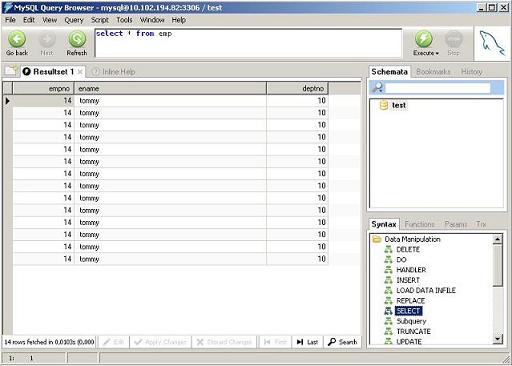Jump to the First row button
Screen dimensions: 512x366
tap(275, 342)
